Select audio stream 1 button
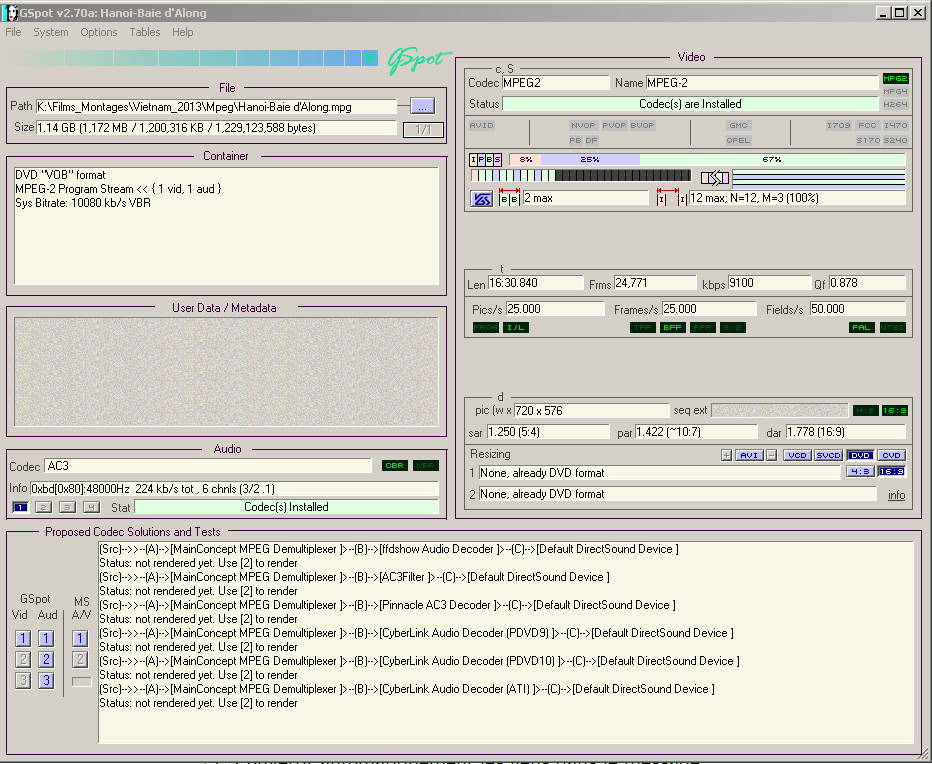Image resolution: width=932 pixels, height=764 pixels. [20, 507]
